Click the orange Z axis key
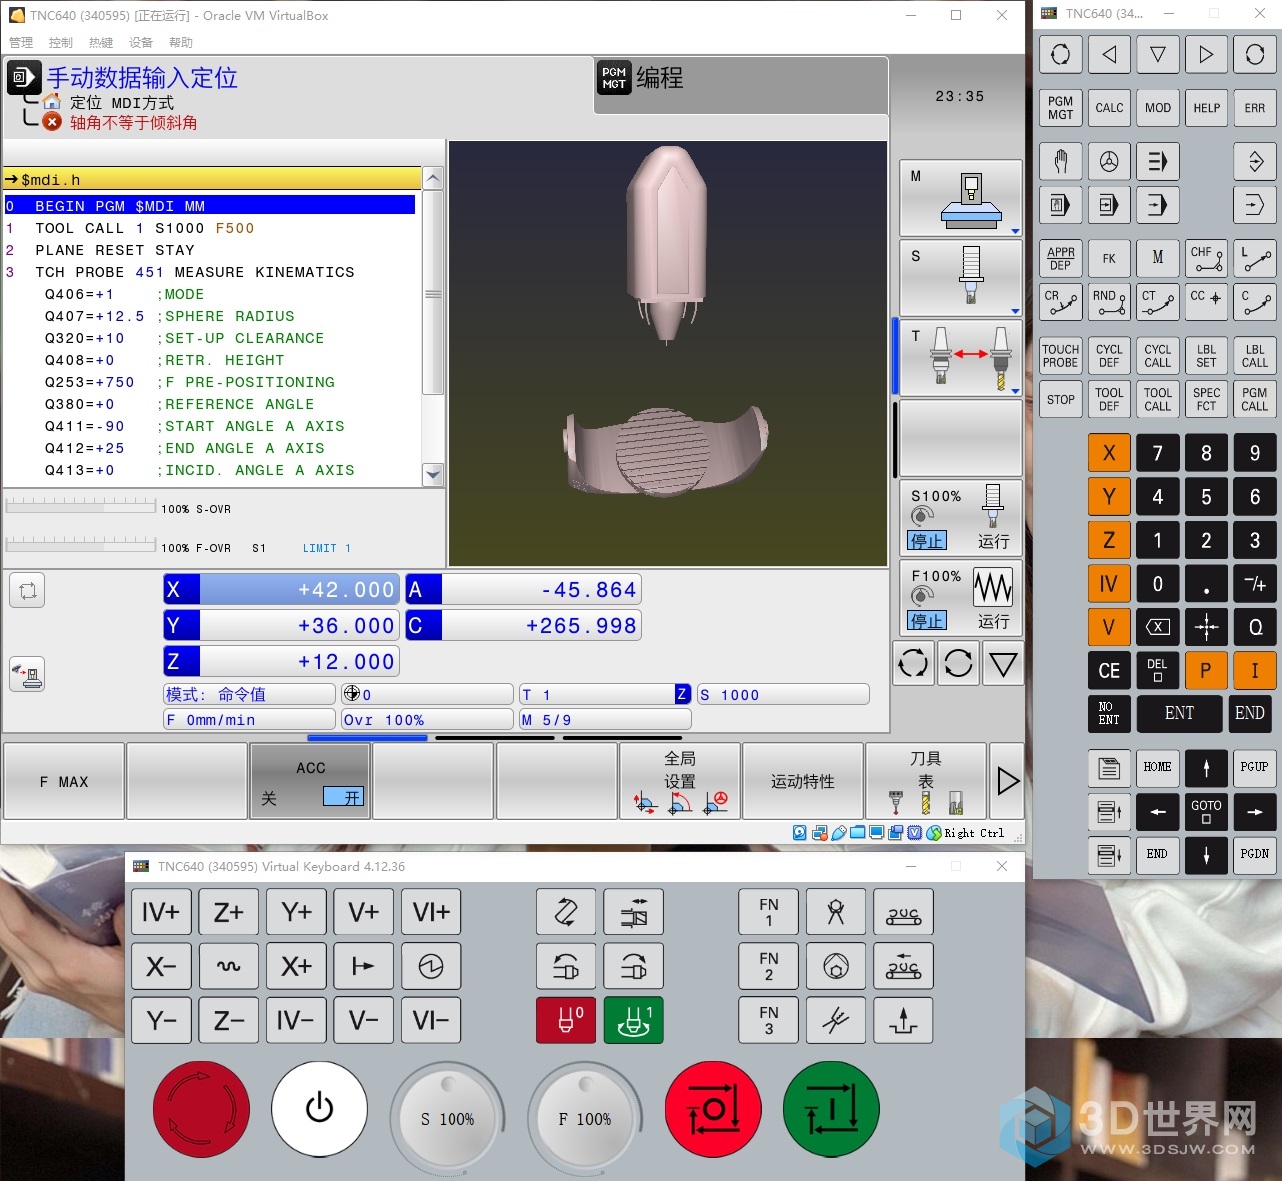1282x1181 pixels. [1109, 540]
